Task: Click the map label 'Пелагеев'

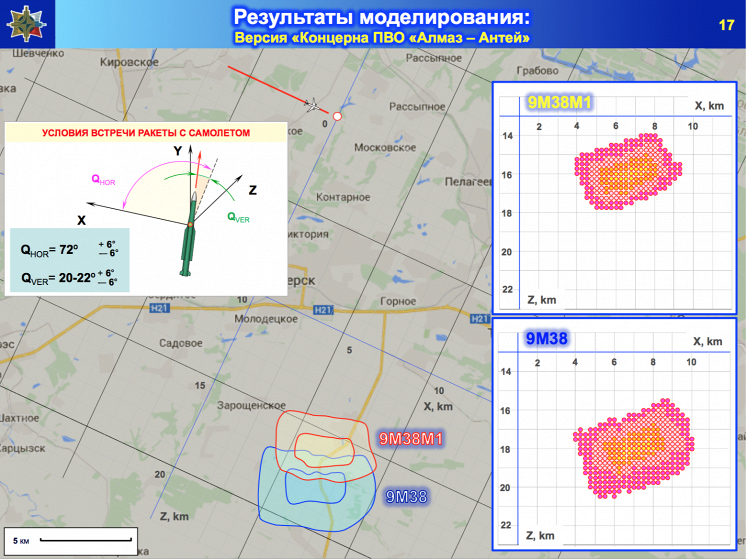Action: coord(468,182)
